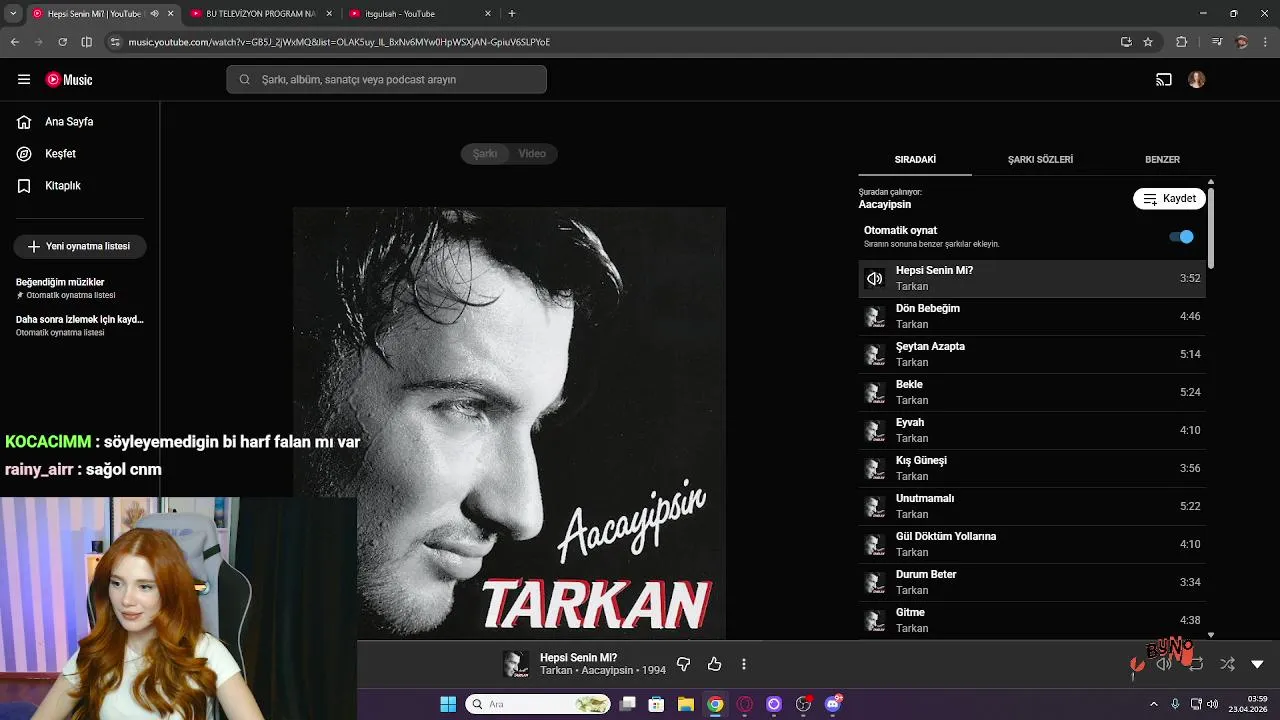Open Chrome extensions puzzle icon
Image resolution: width=1280 pixels, height=720 pixels.
pyautogui.click(x=1182, y=42)
